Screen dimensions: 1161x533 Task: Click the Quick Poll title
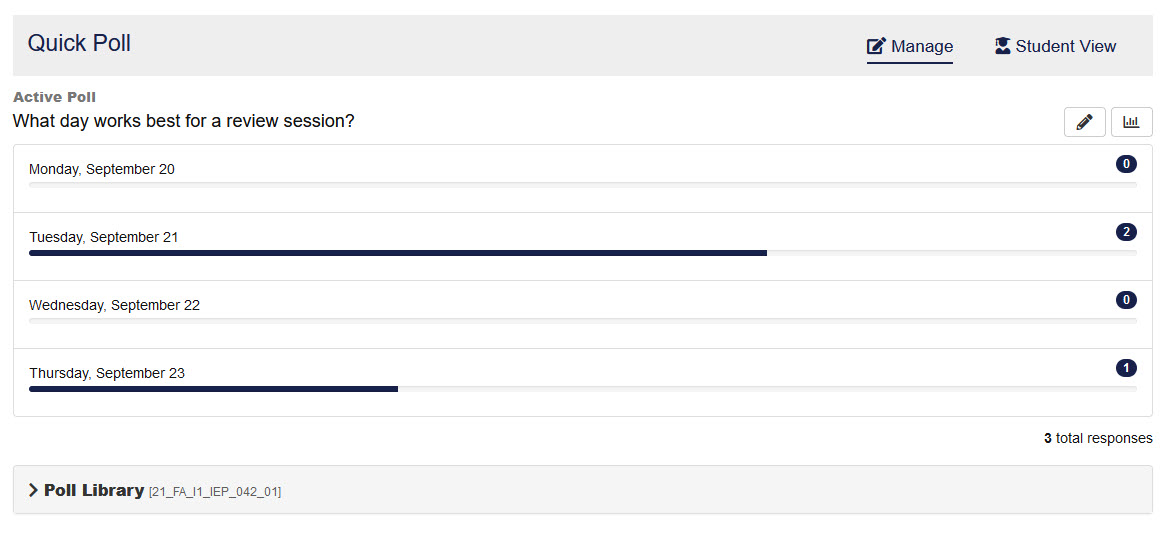(x=79, y=43)
